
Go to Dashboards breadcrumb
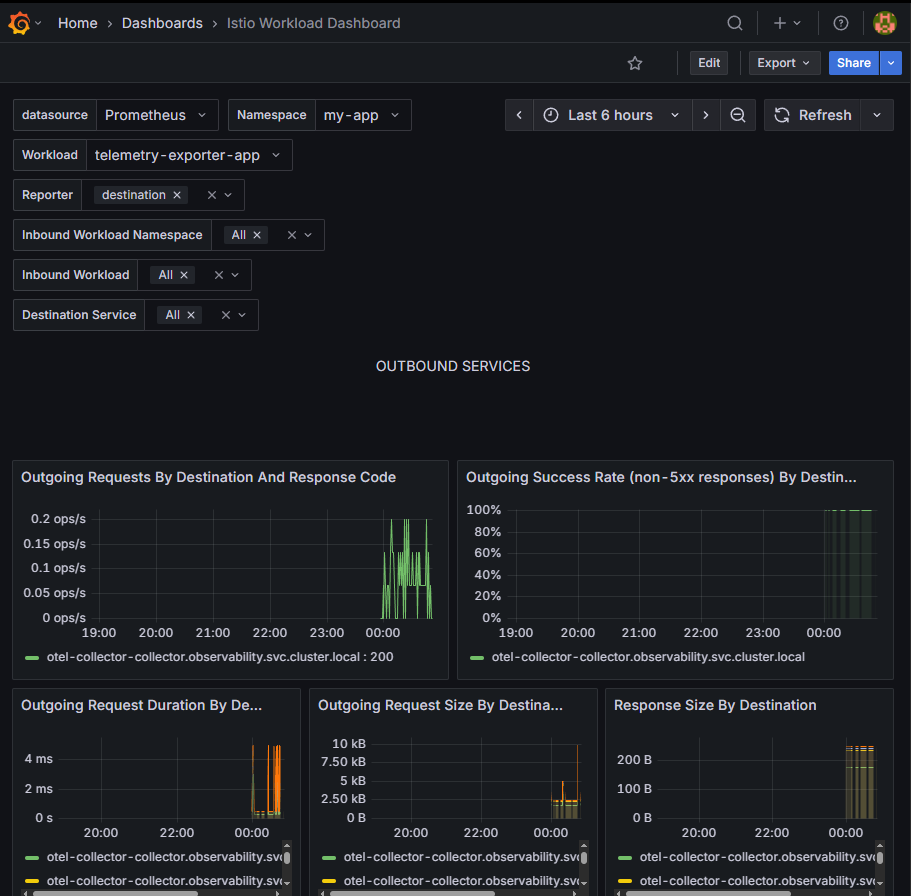coord(162,23)
